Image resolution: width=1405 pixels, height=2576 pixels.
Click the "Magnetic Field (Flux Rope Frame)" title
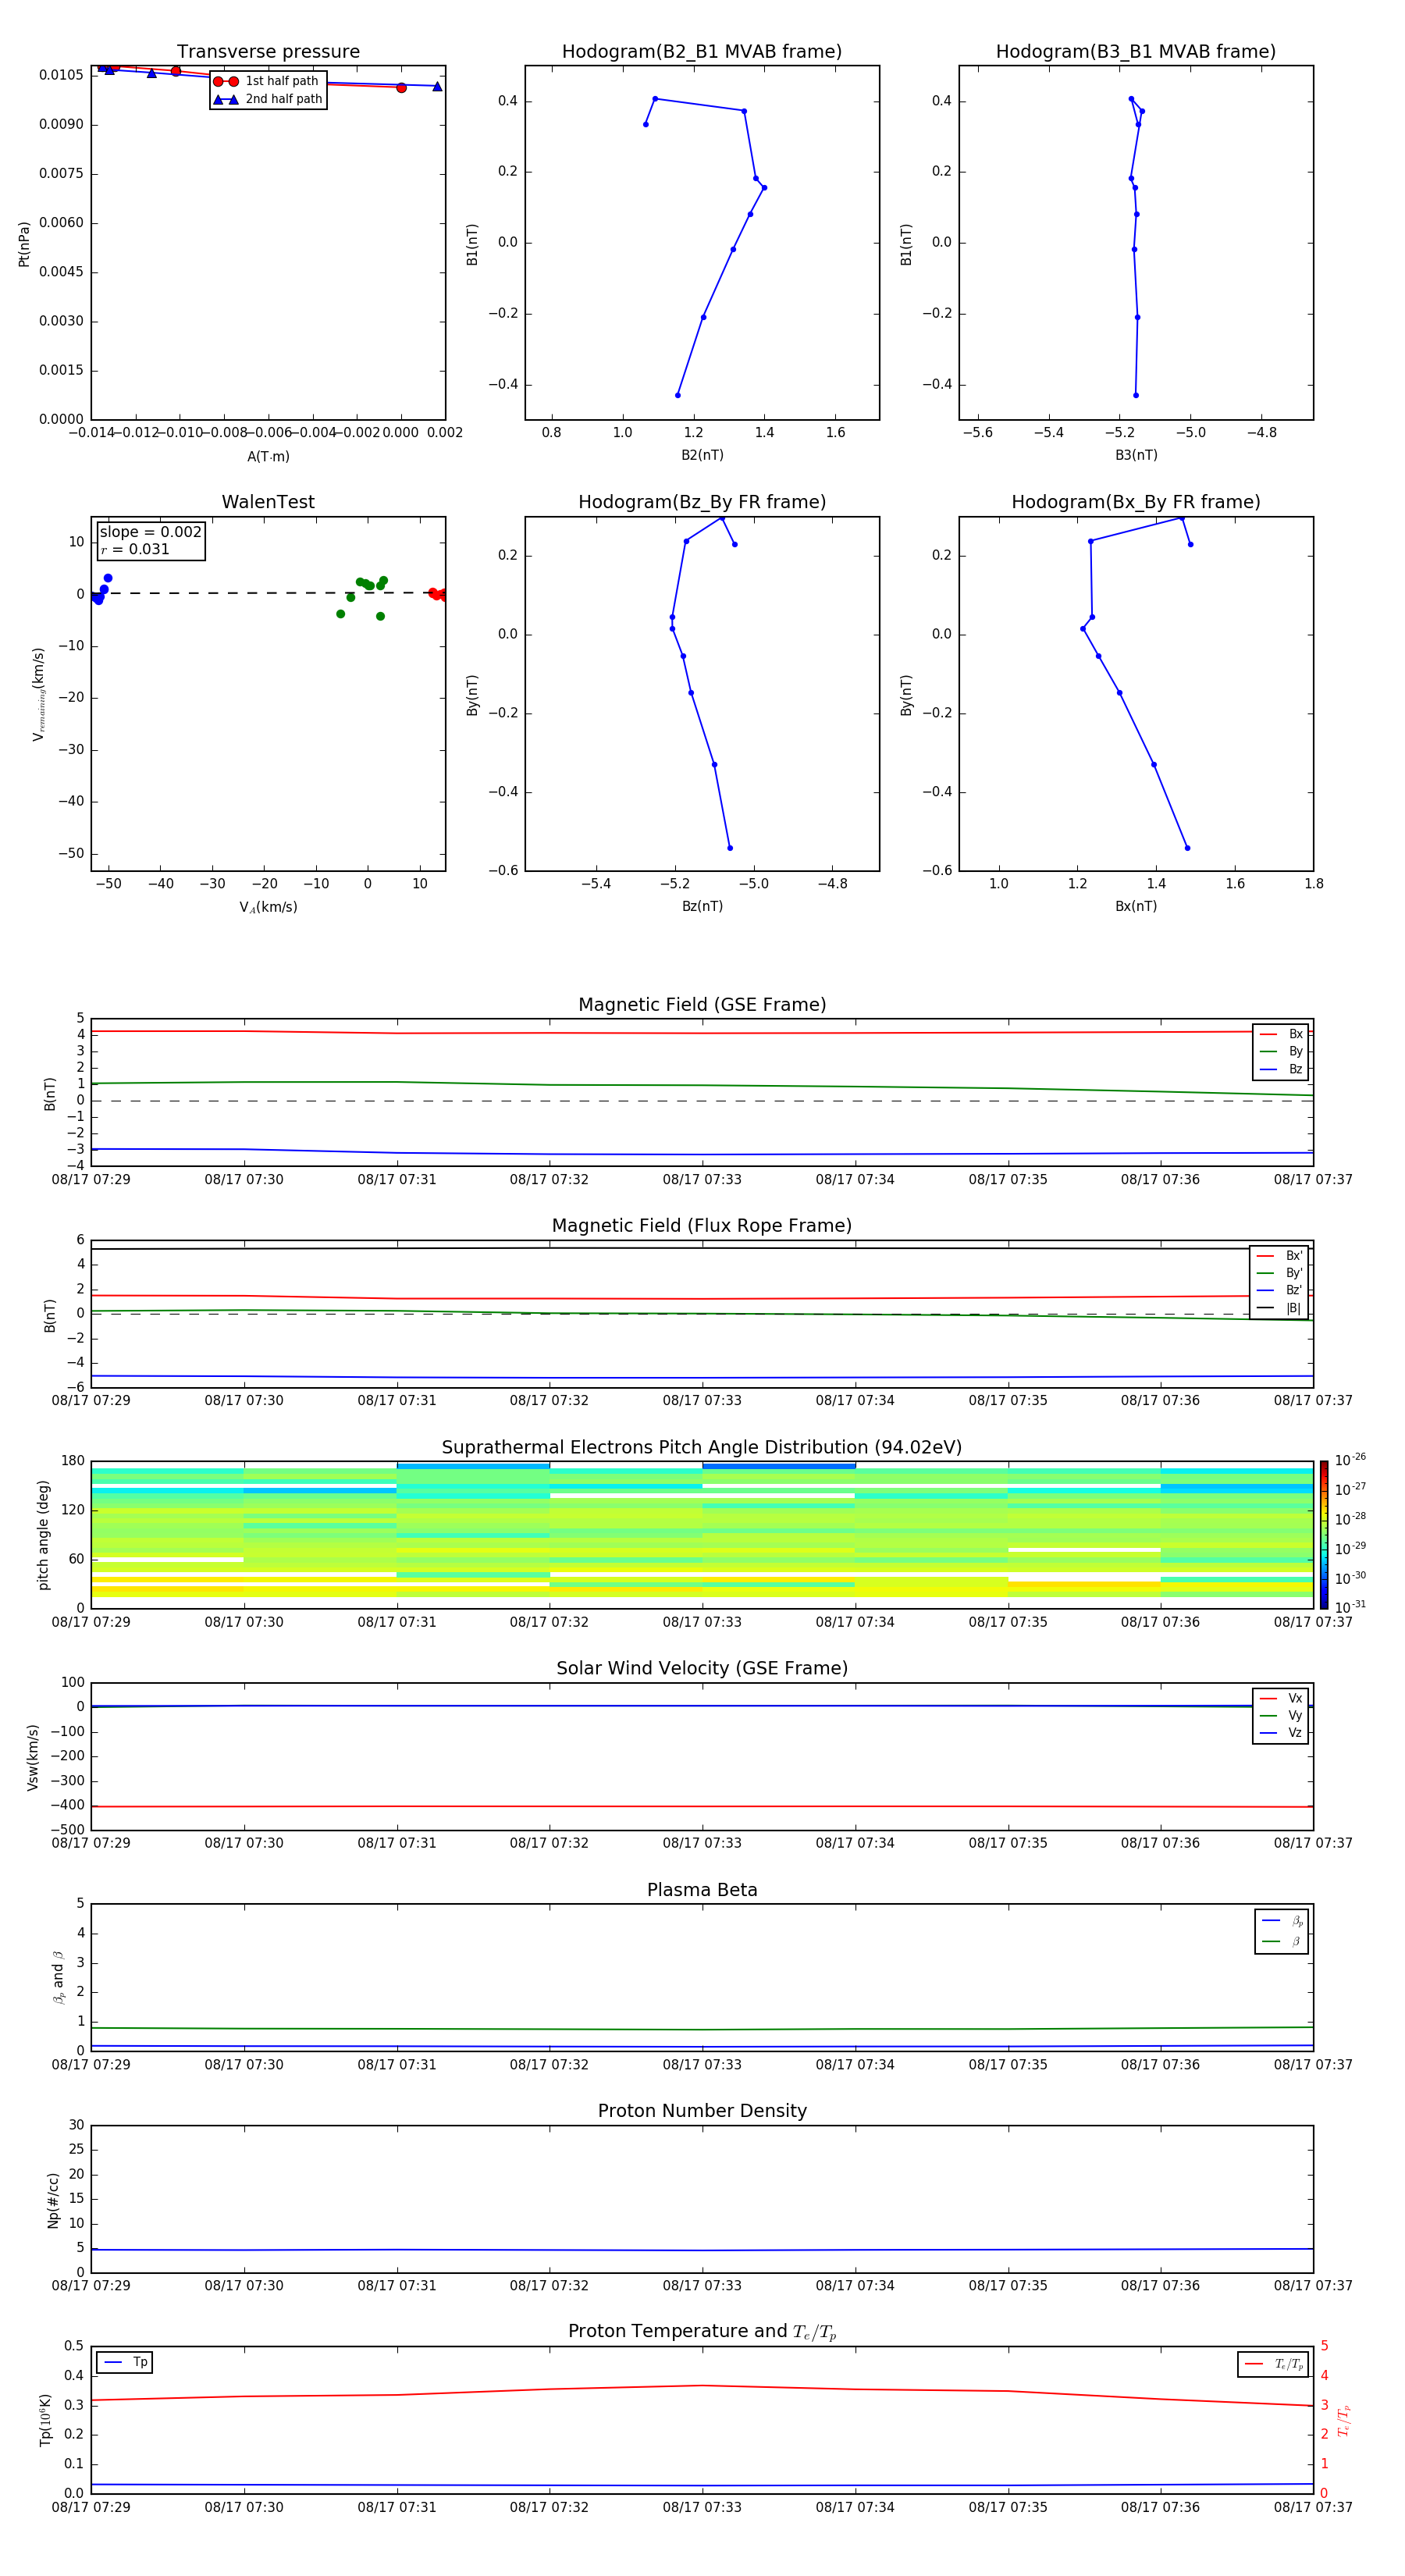[x=702, y=1226]
